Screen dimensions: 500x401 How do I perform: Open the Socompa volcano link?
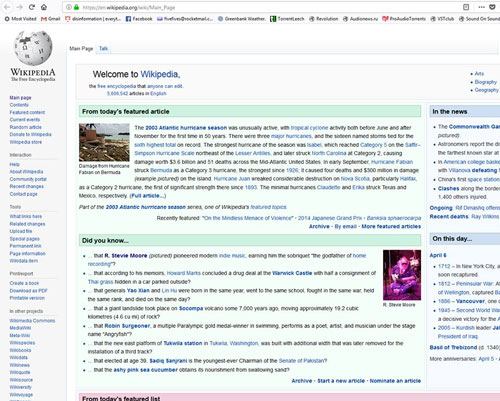(191, 308)
